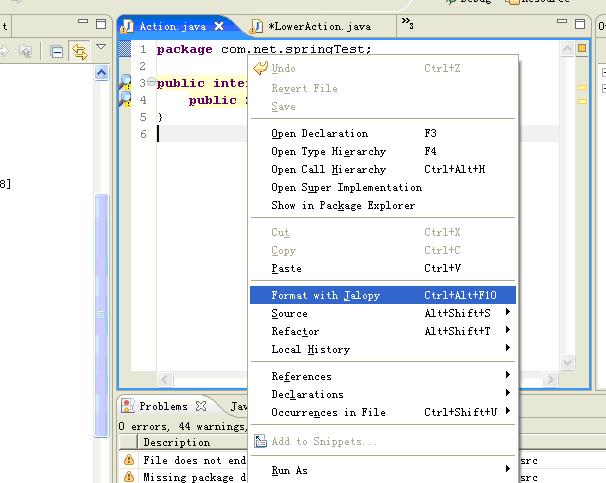Choose Open Type Hierarchy
This screenshot has height=483, width=606.
click(x=383, y=151)
